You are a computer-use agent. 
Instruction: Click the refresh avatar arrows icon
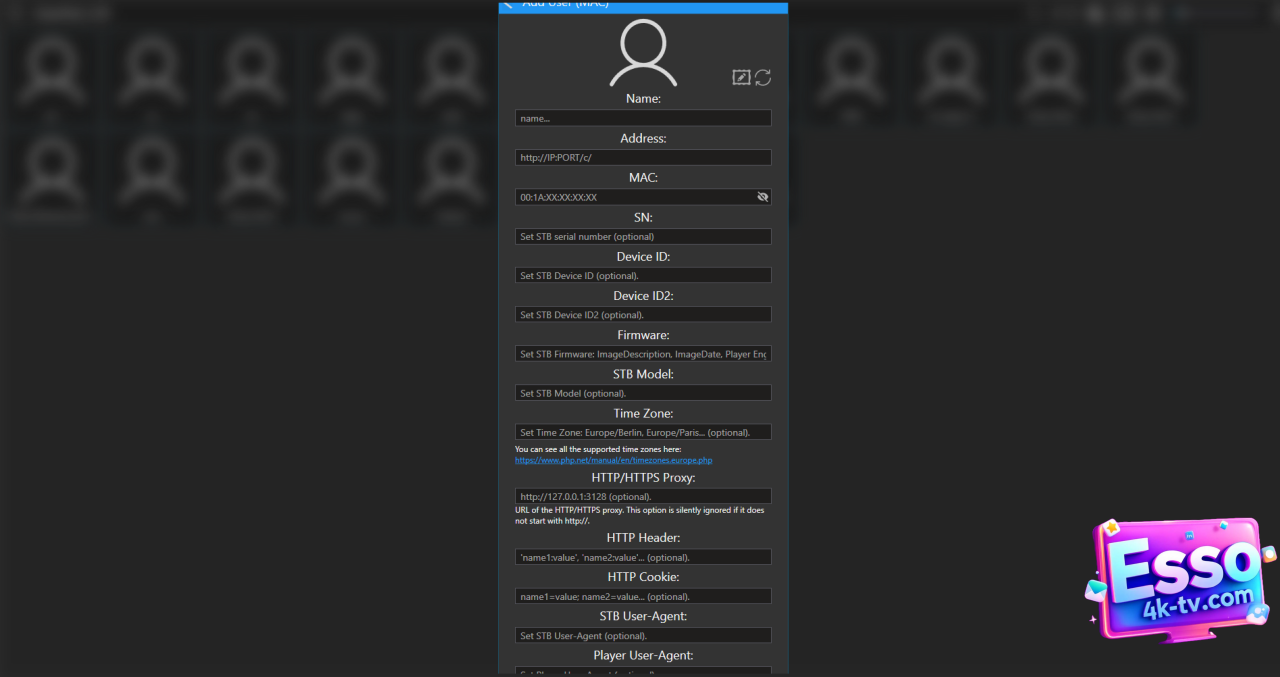pos(763,78)
